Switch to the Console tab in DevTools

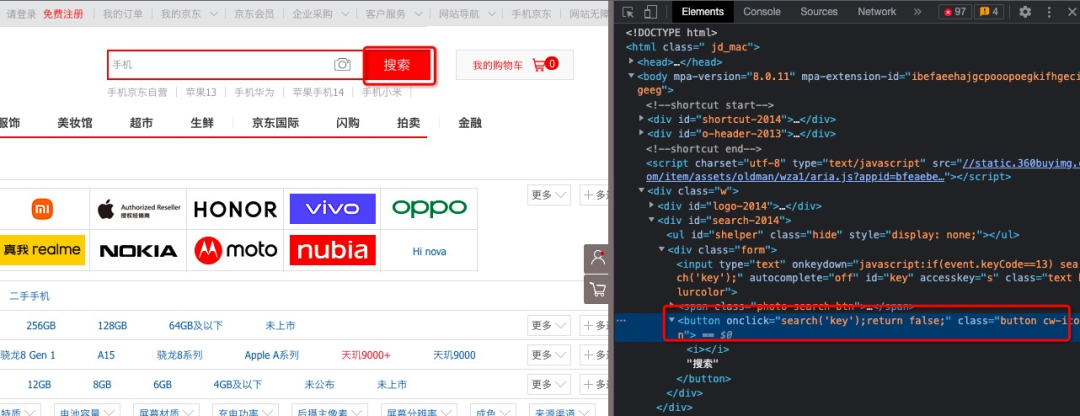[762, 12]
